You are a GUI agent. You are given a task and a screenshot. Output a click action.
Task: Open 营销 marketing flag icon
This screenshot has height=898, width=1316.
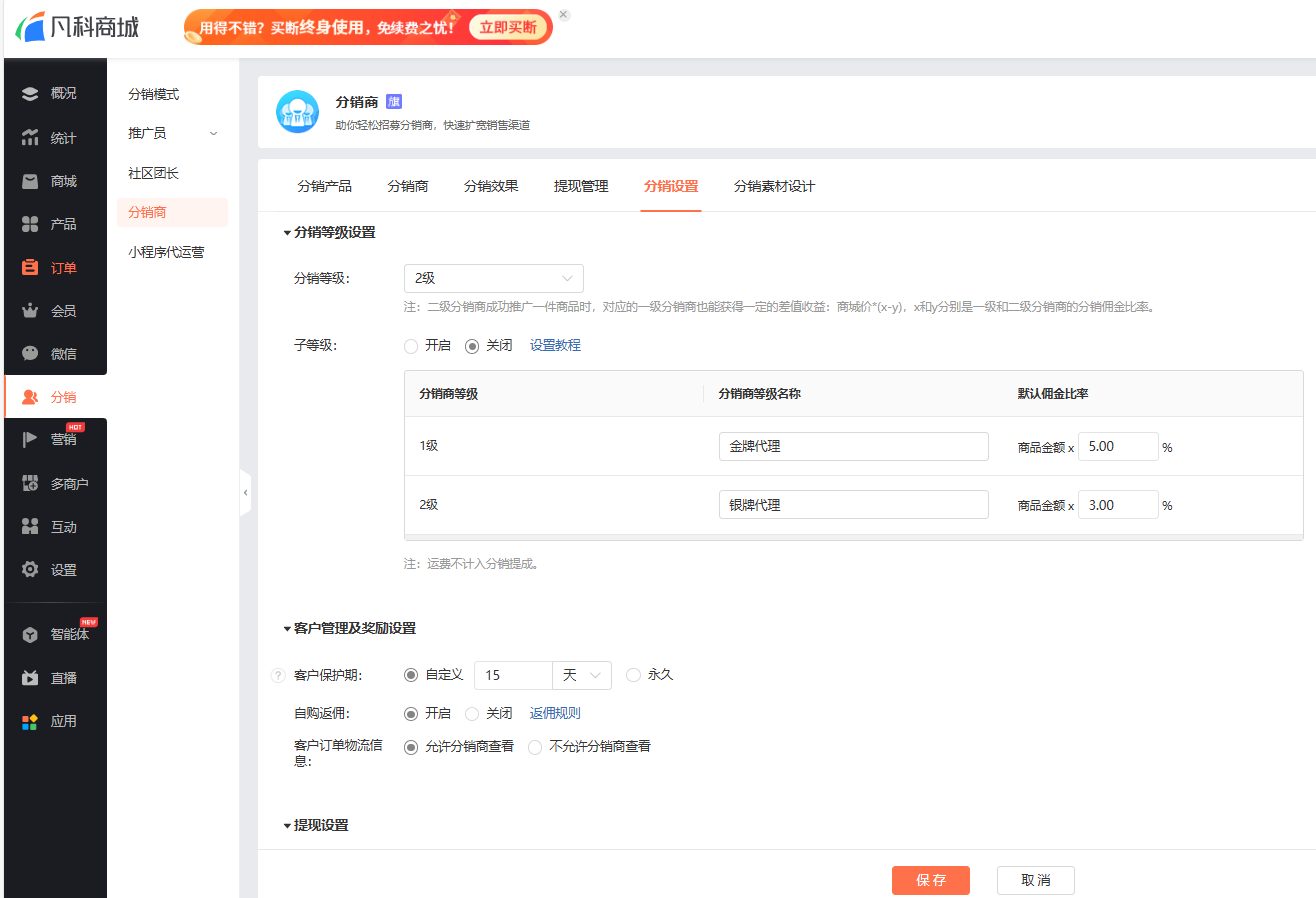coord(30,440)
